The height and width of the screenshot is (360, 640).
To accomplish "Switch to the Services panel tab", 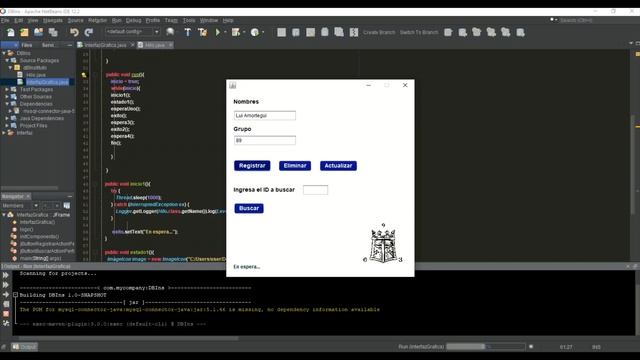I will (x=48, y=45).
